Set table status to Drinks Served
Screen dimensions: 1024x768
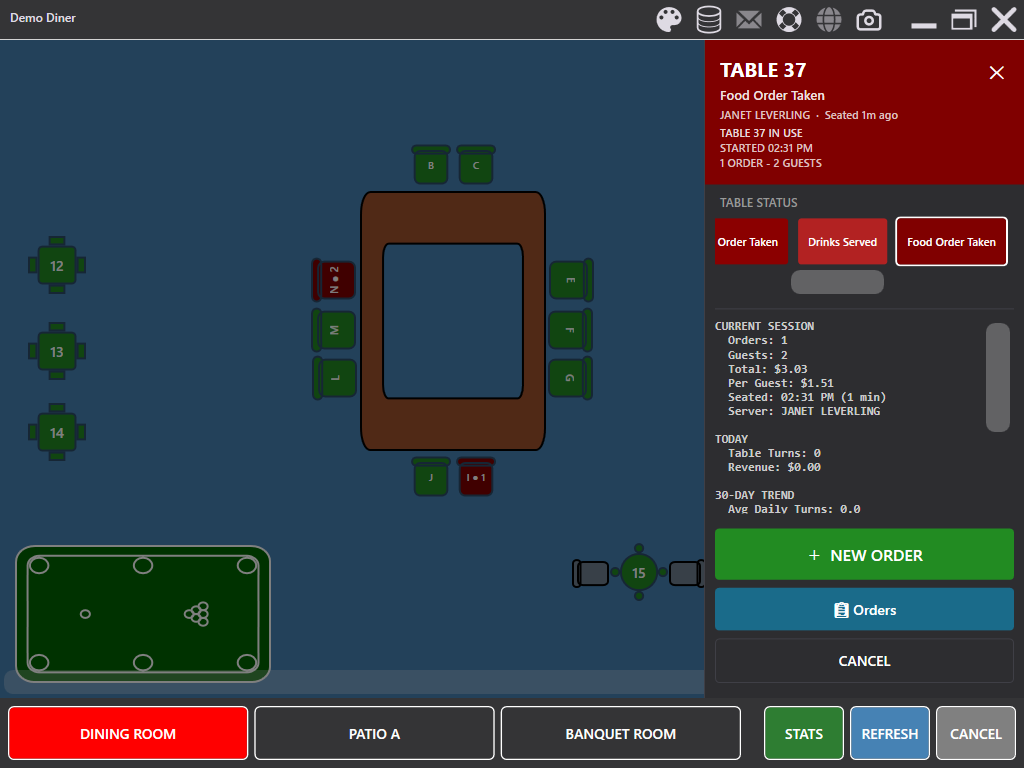click(x=842, y=242)
